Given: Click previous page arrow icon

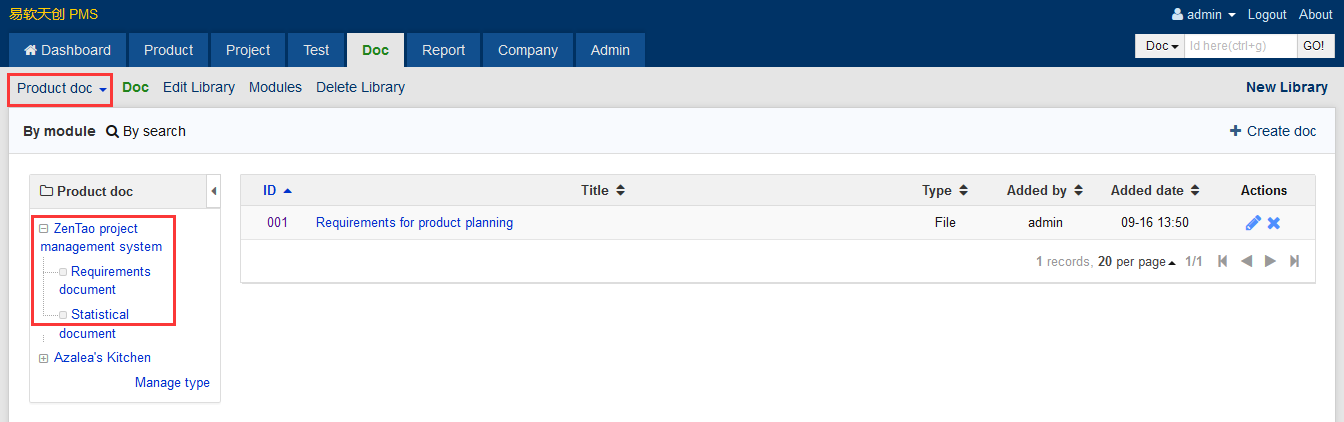Looking at the screenshot, I should [x=1246, y=261].
